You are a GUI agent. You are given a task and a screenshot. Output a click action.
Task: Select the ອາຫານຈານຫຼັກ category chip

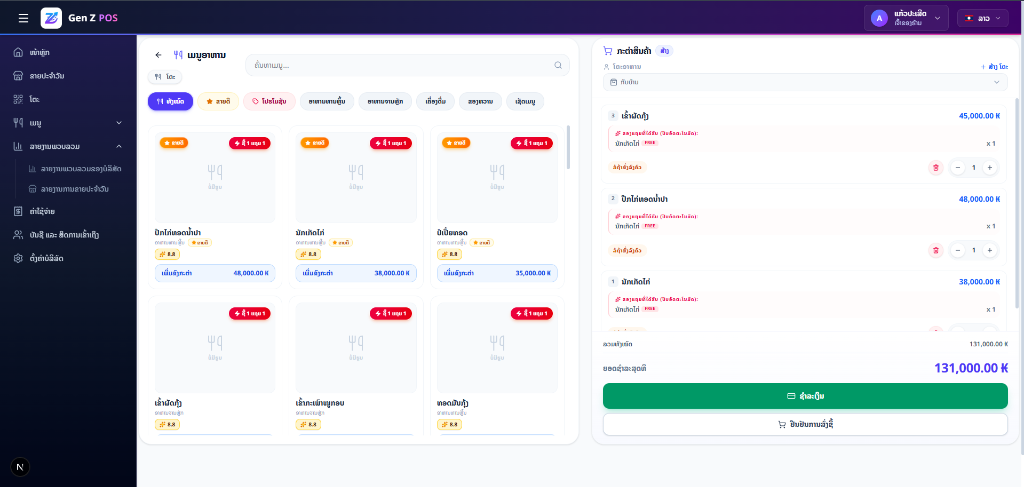click(385, 101)
